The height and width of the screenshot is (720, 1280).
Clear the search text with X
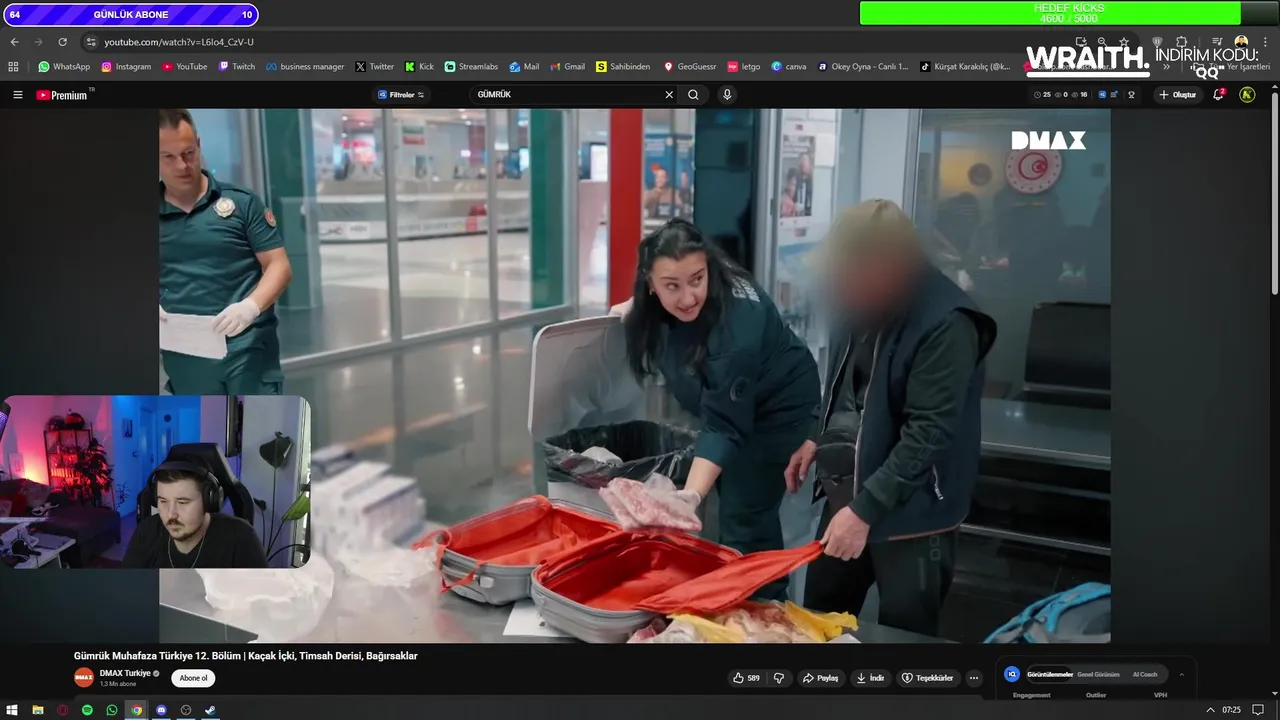tap(669, 95)
